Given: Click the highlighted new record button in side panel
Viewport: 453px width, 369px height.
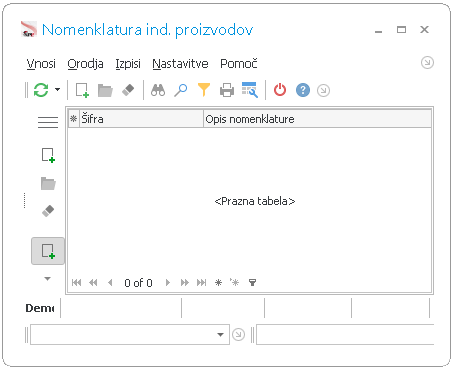Looking at the screenshot, I should (48, 251).
